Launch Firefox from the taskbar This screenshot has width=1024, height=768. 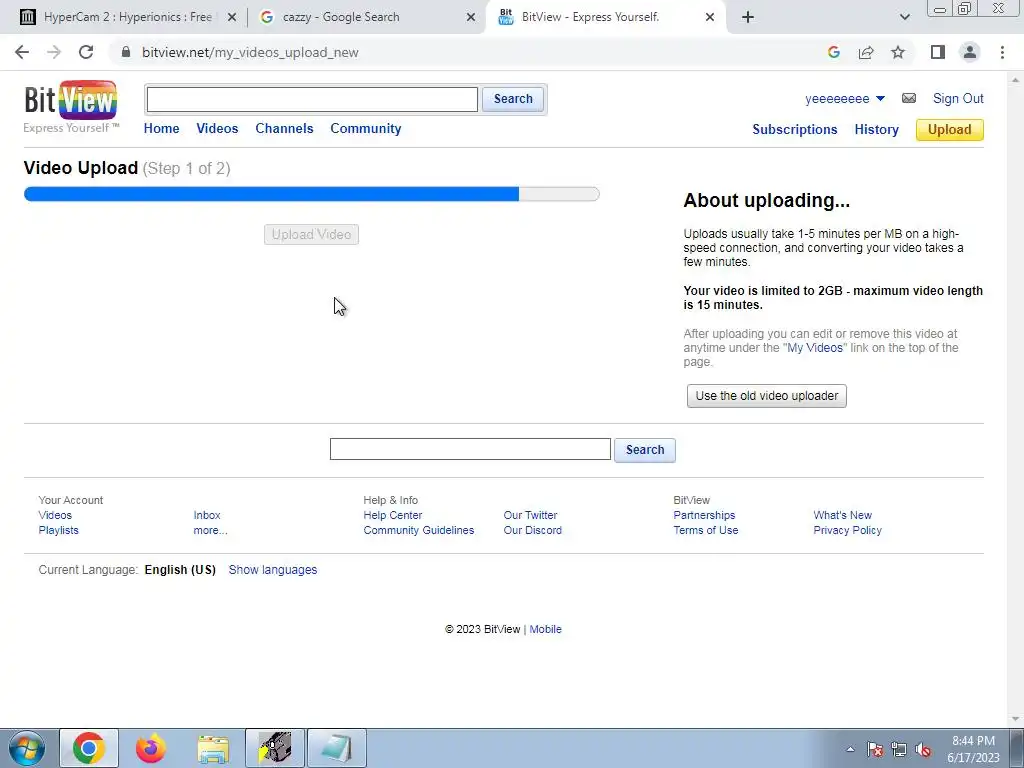point(151,748)
